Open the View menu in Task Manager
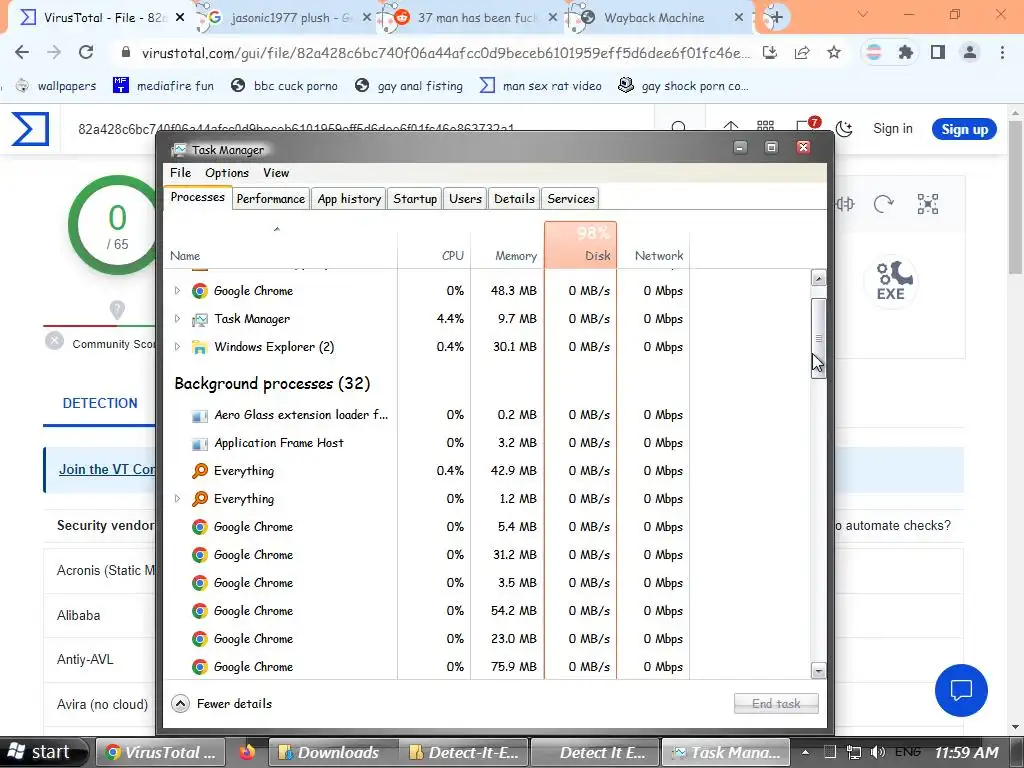The width and height of the screenshot is (1024, 768). [x=276, y=173]
